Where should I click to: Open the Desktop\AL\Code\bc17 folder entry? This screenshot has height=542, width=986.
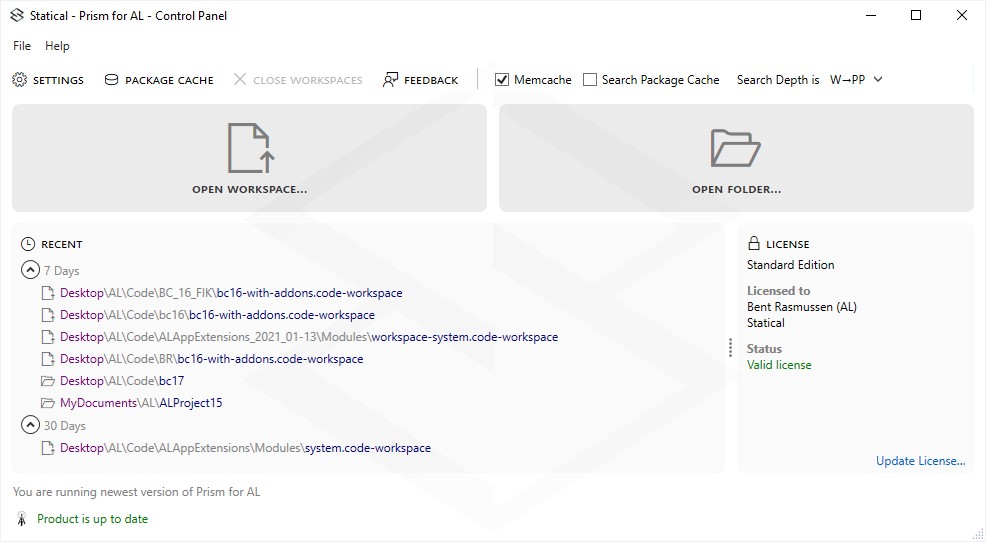tap(122, 381)
